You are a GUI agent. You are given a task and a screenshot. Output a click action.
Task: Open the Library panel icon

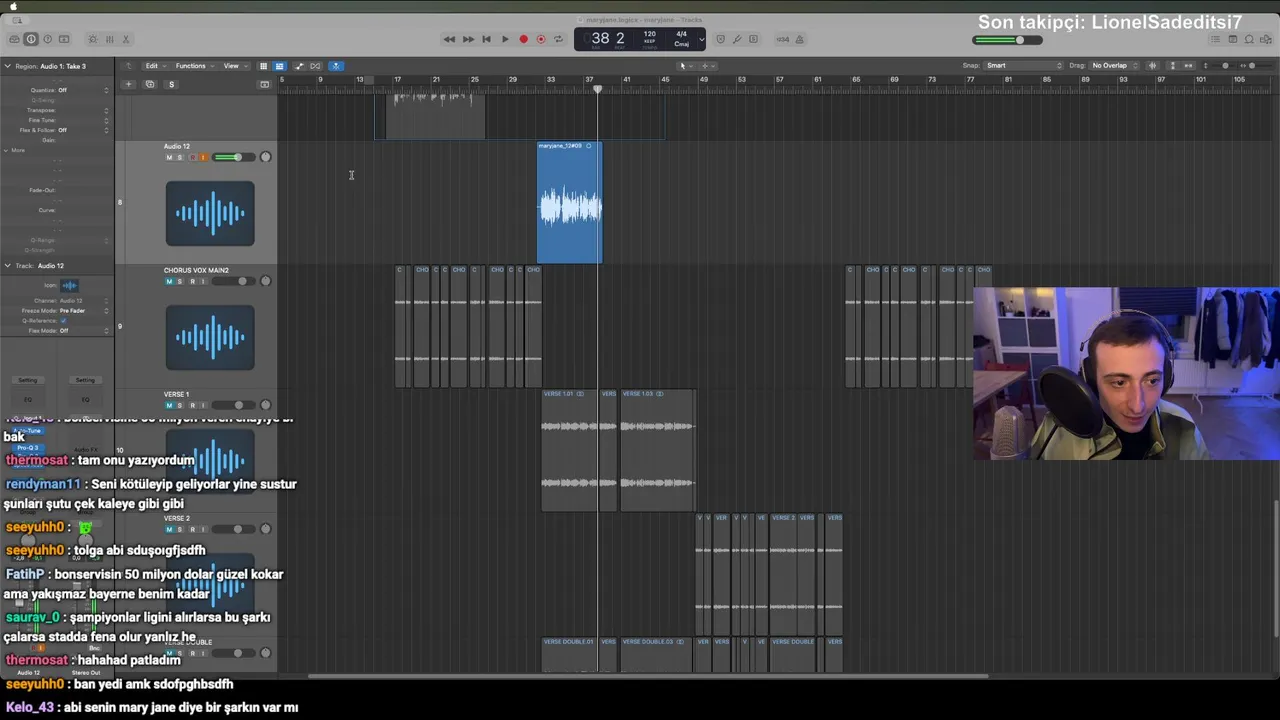pyautogui.click(x=14, y=39)
